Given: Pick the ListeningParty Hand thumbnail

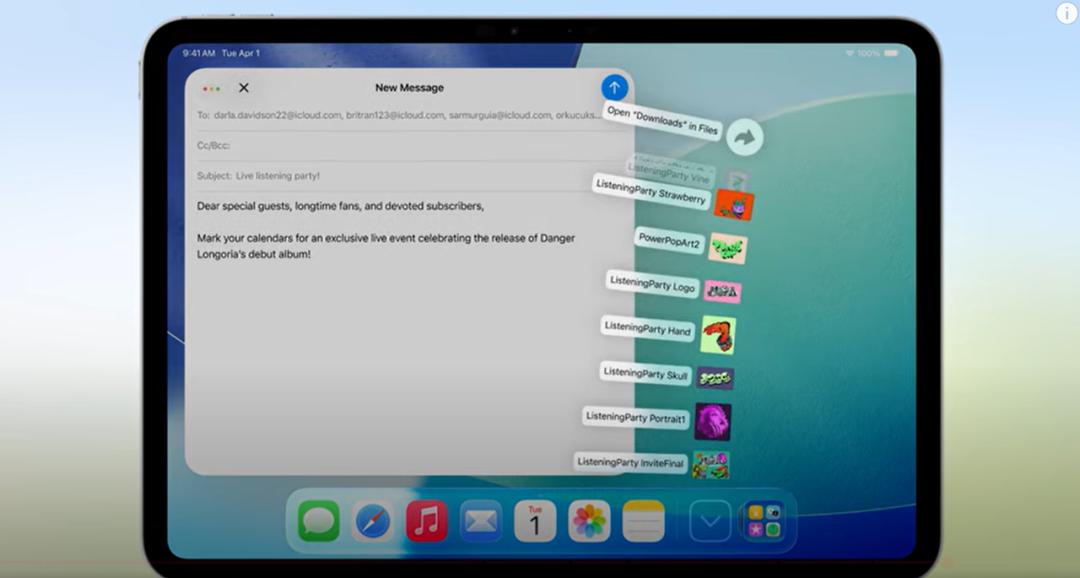Looking at the screenshot, I should pyautogui.click(x=718, y=335).
